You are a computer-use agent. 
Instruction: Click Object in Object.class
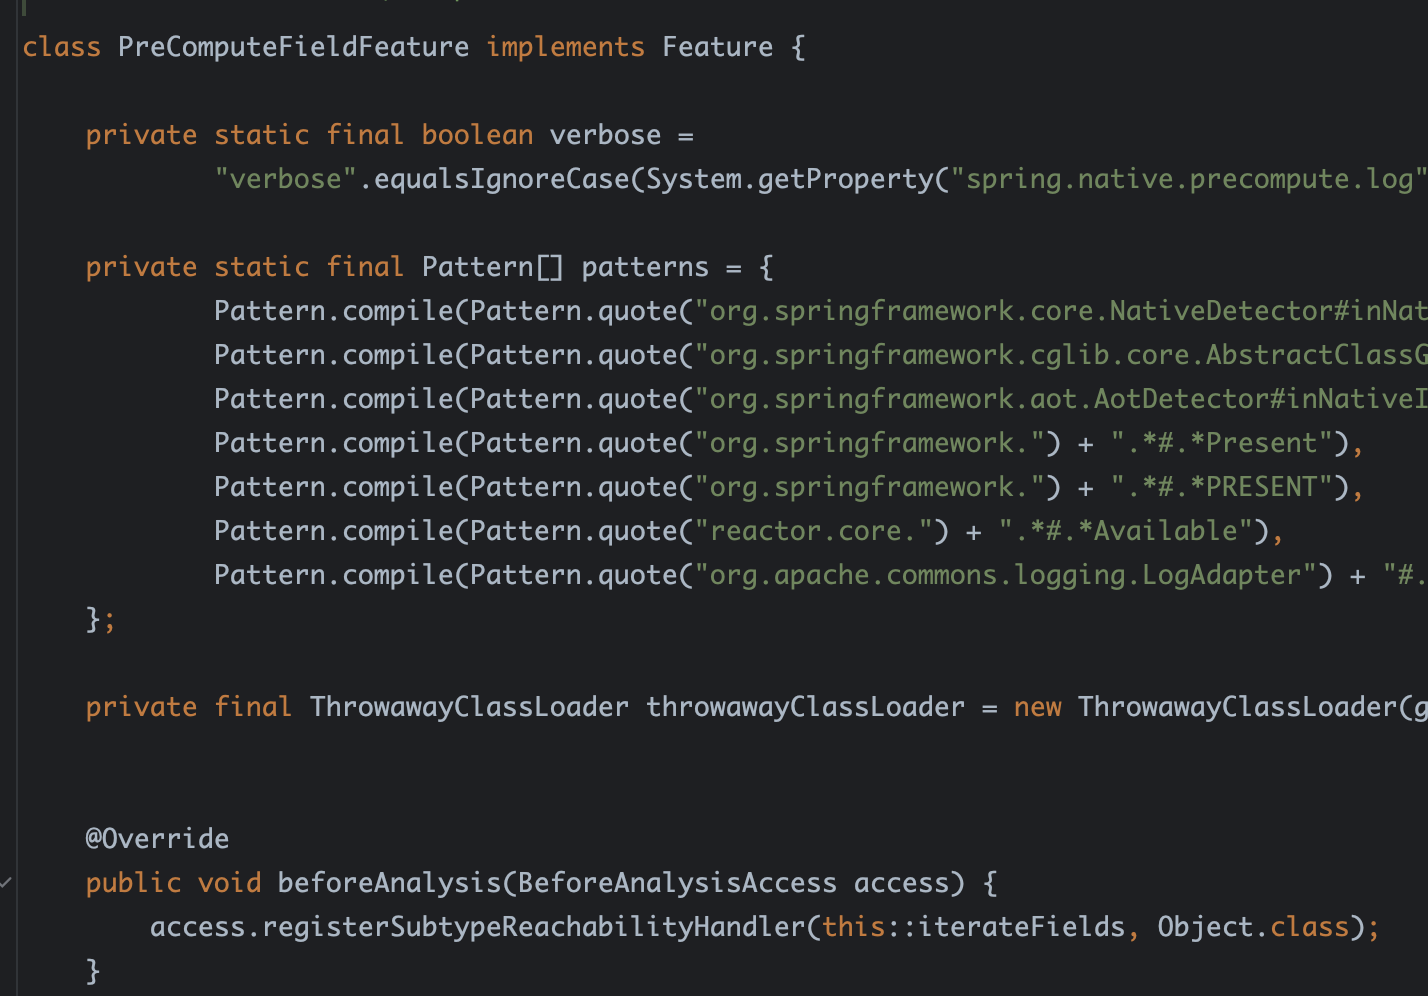(x=1205, y=927)
